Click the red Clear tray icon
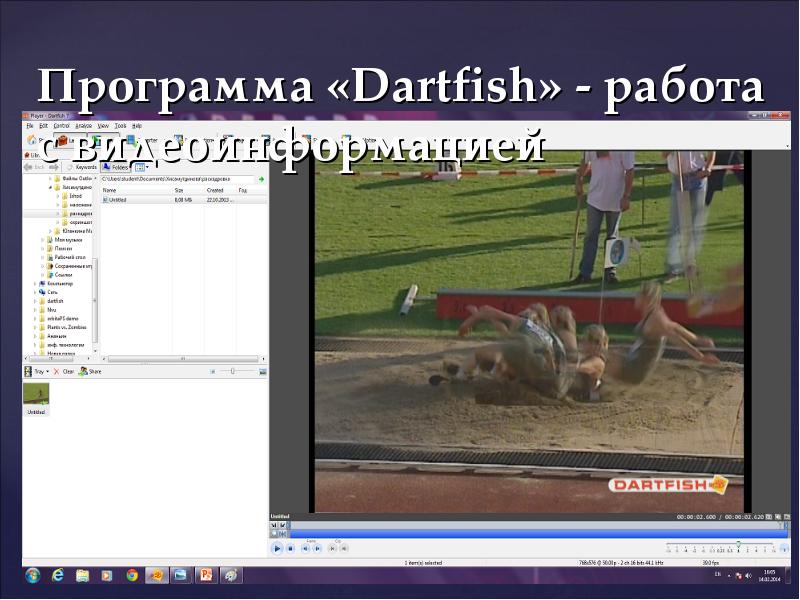The width and height of the screenshot is (800, 600). pyautogui.click(x=56, y=371)
